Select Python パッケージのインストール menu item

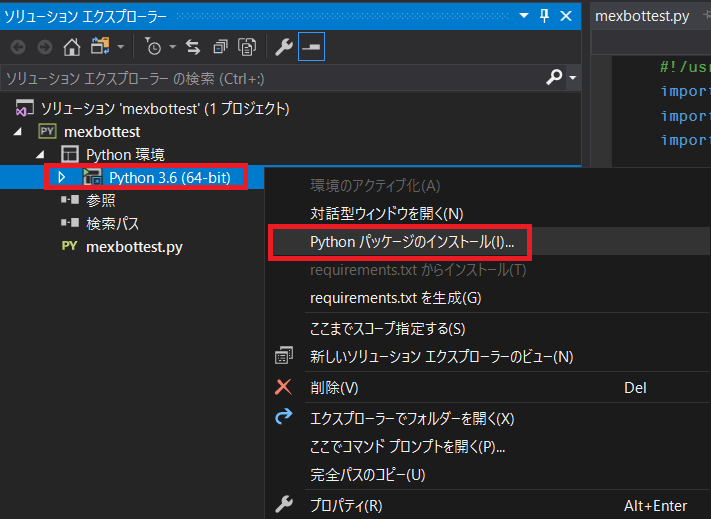click(419, 242)
